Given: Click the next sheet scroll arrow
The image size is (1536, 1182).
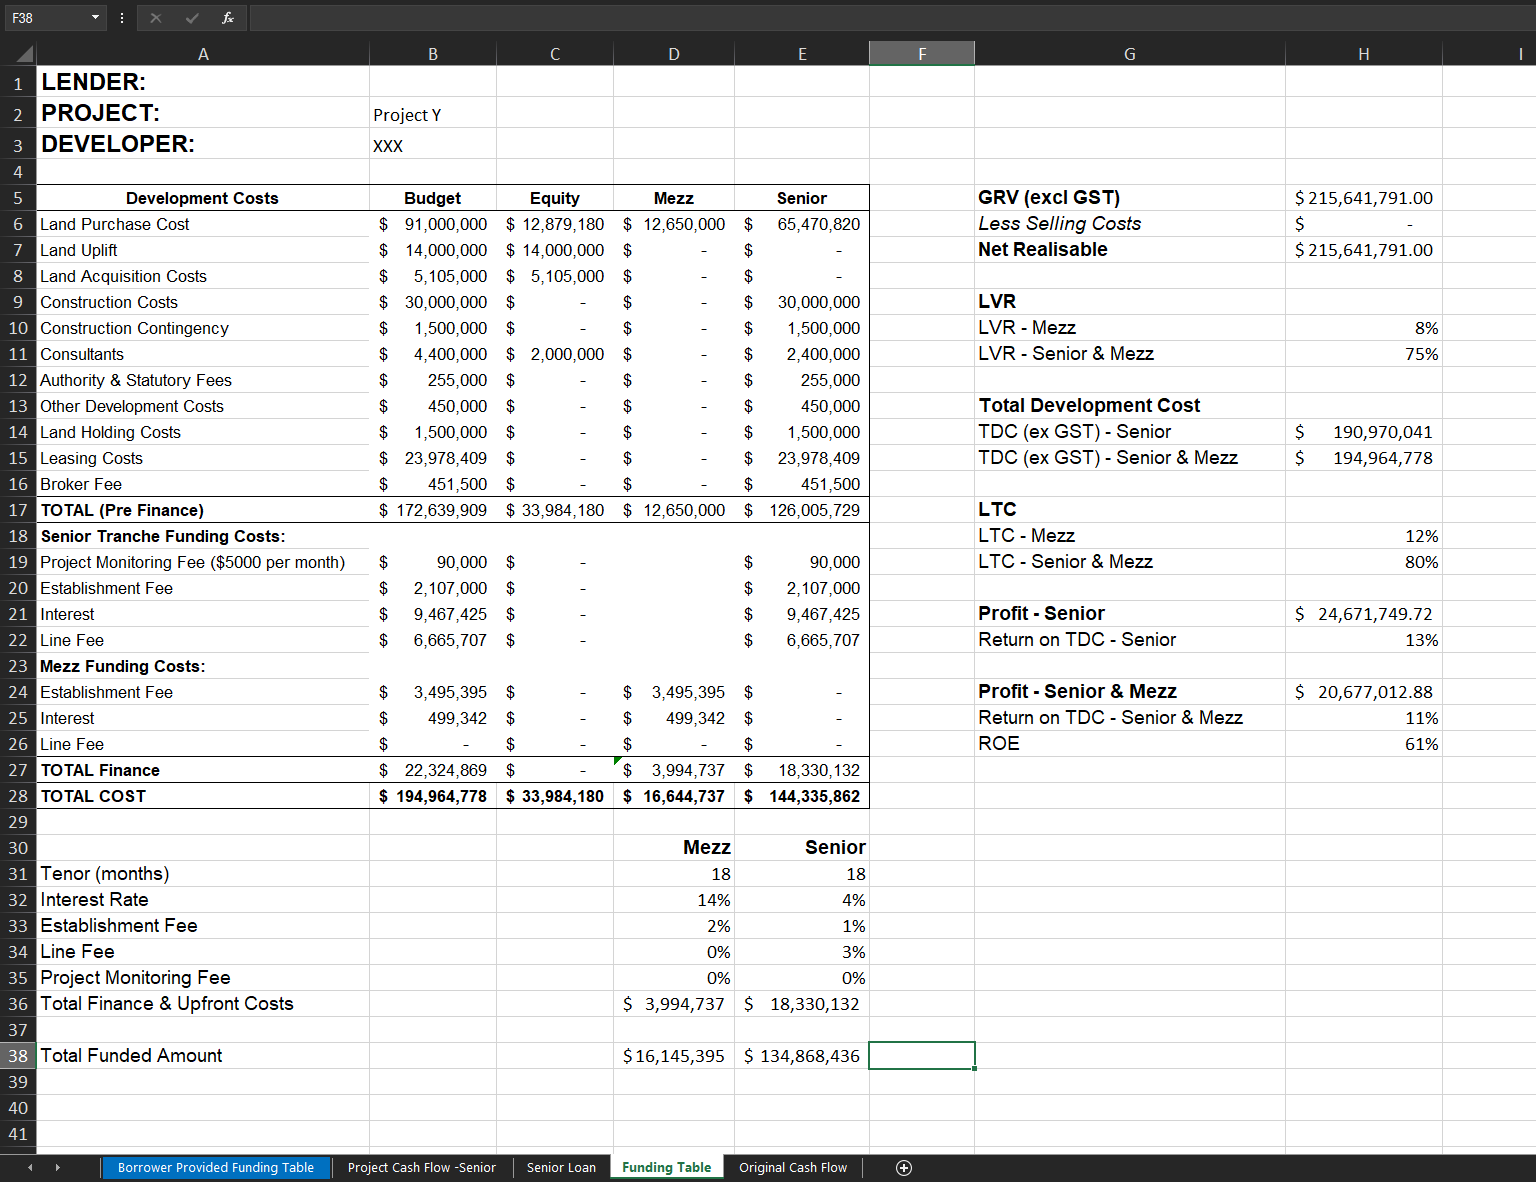Looking at the screenshot, I should pos(57,1168).
